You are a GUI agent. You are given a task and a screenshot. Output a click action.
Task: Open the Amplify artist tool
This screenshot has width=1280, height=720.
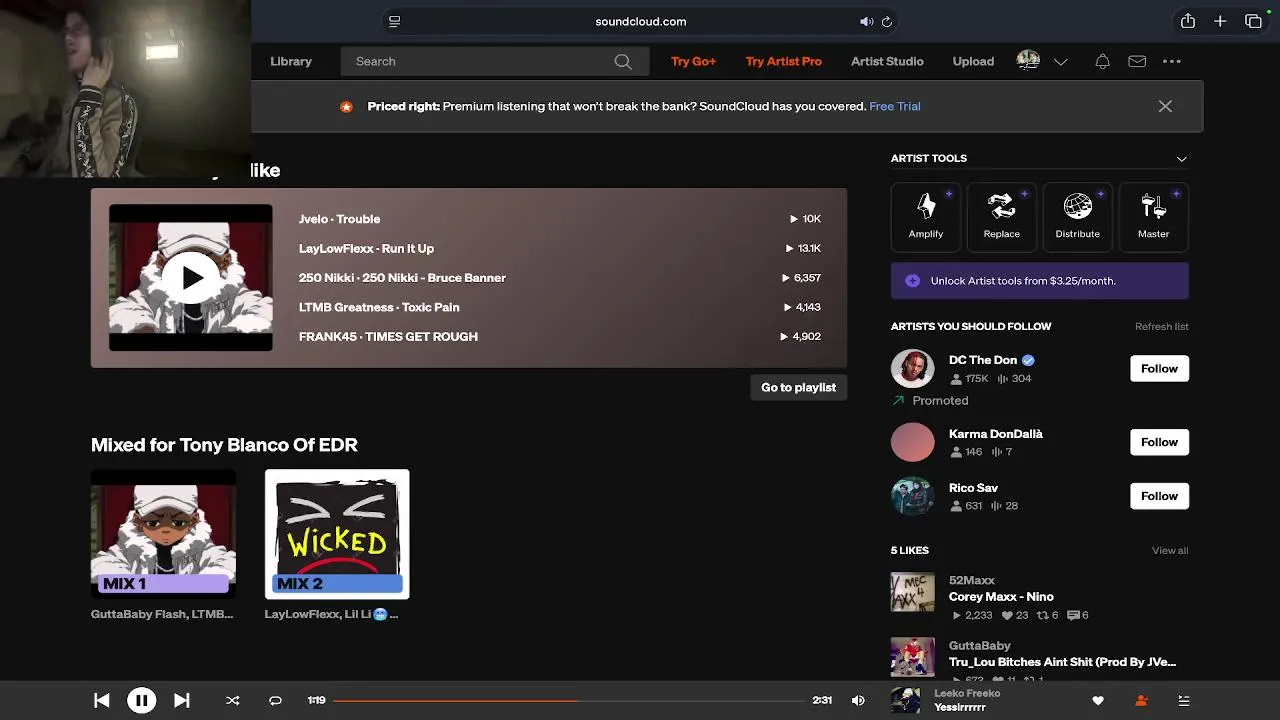(926, 216)
